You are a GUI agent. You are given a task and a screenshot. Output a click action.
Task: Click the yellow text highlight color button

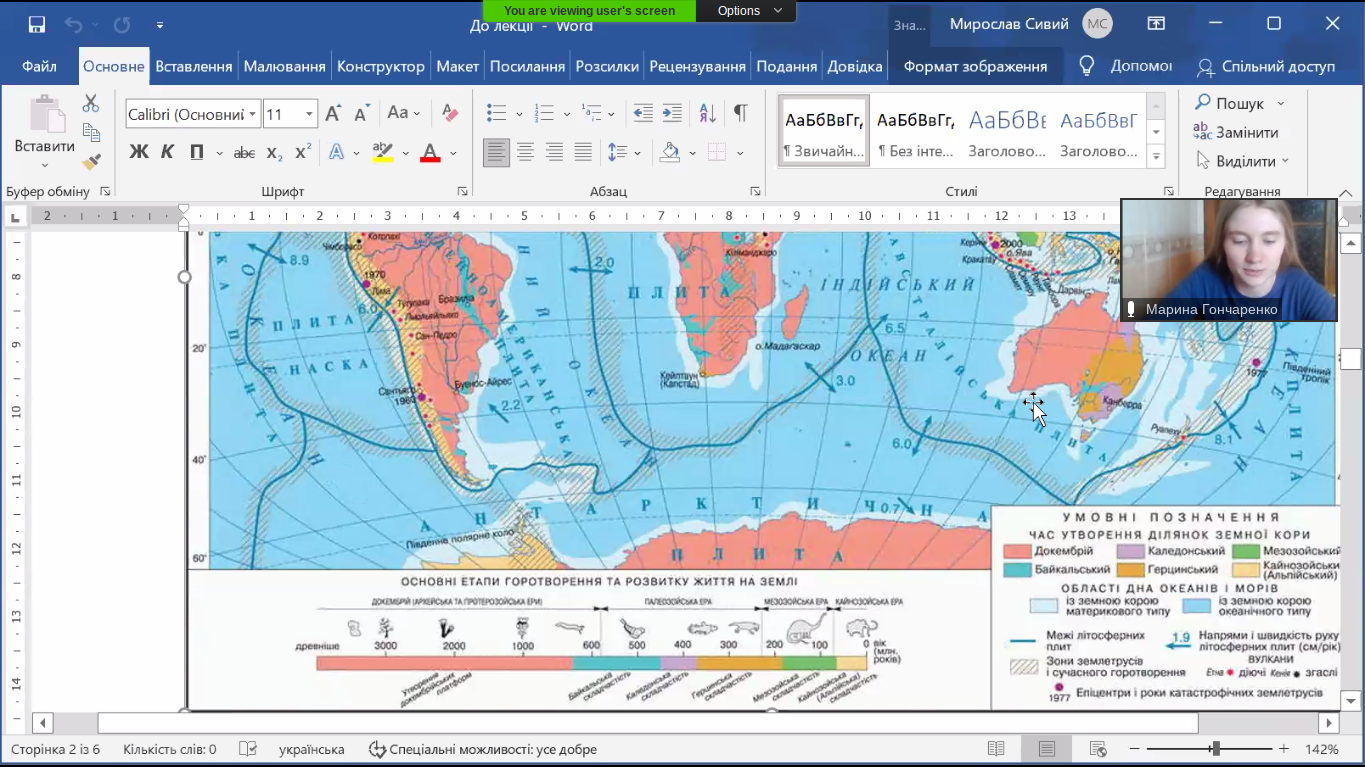tap(382, 153)
